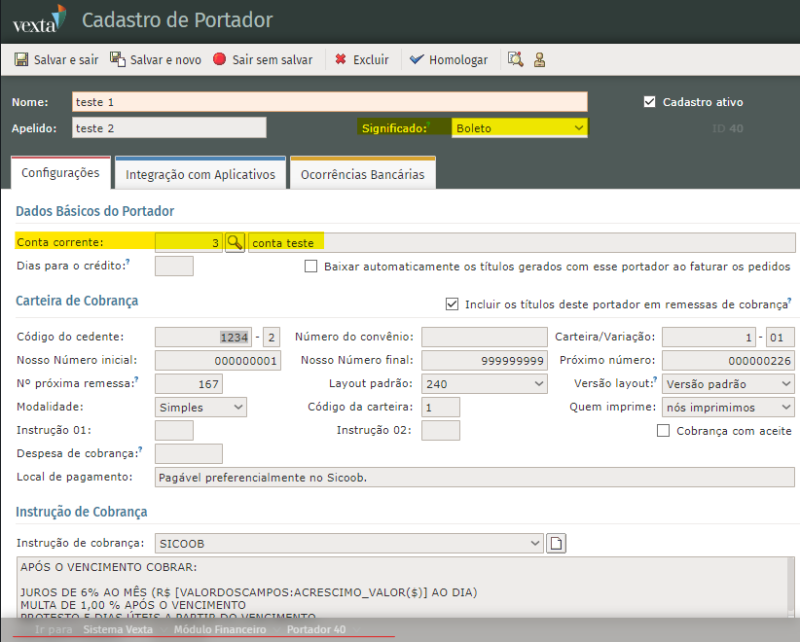Open the Significado dropdown showing Boleto
This screenshot has height=642, width=800.
pos(518,128)
